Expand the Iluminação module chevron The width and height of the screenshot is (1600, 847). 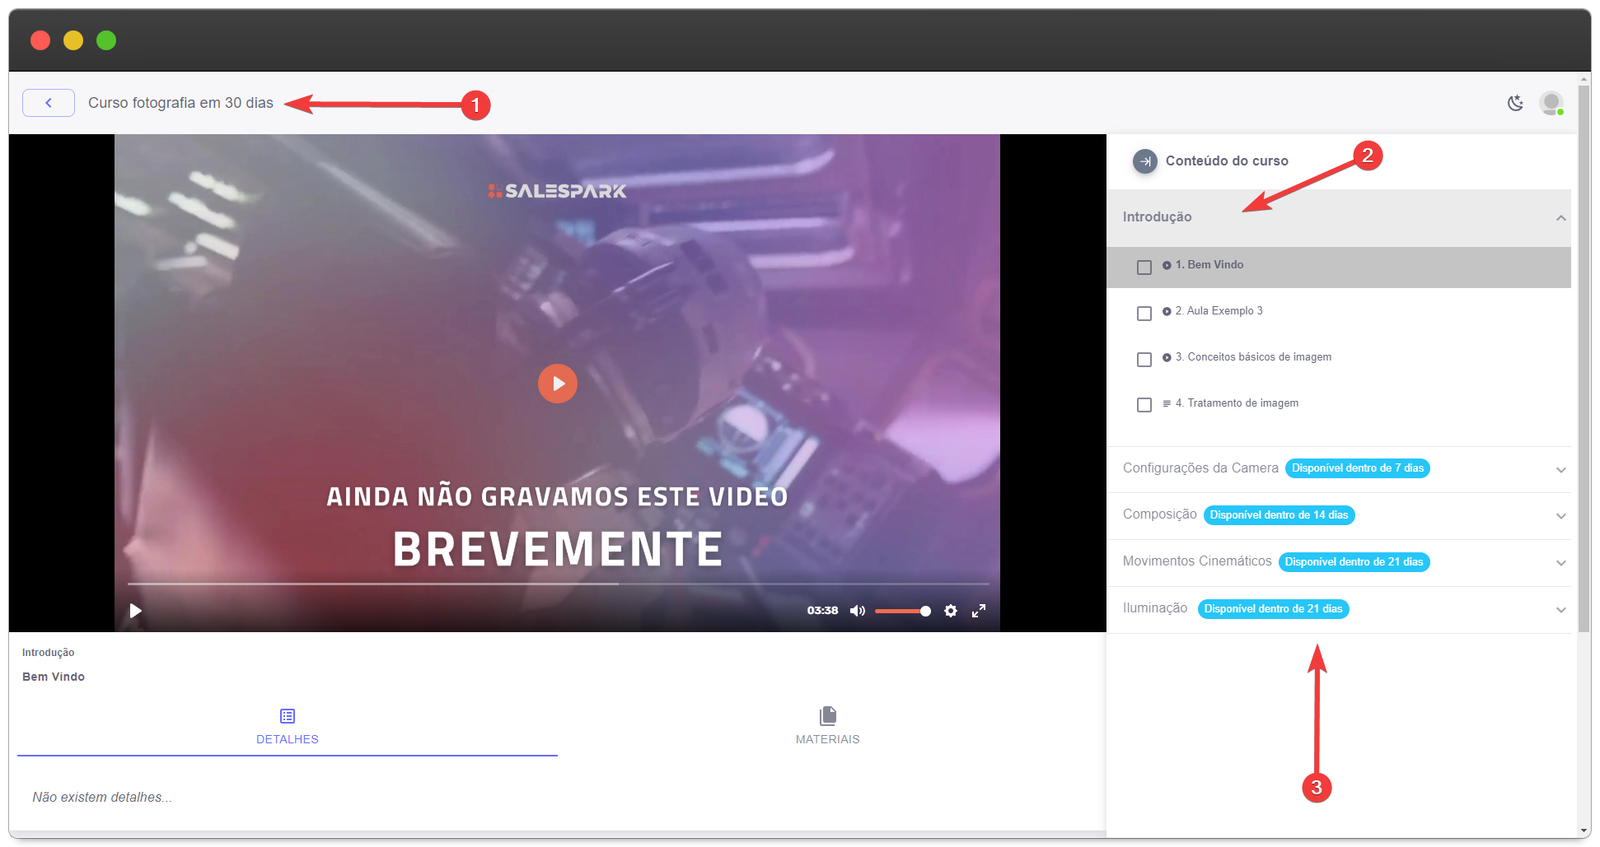click(1560, 610)
